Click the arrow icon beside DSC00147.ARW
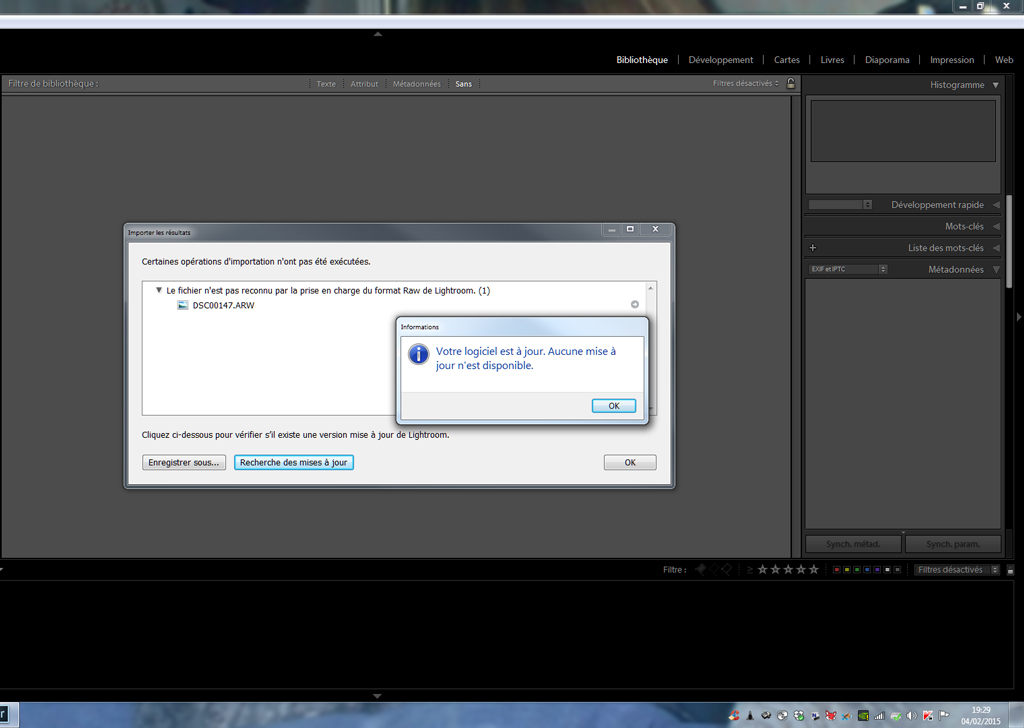The width and height of the screenshot is (1024, 728). point(634,304)
